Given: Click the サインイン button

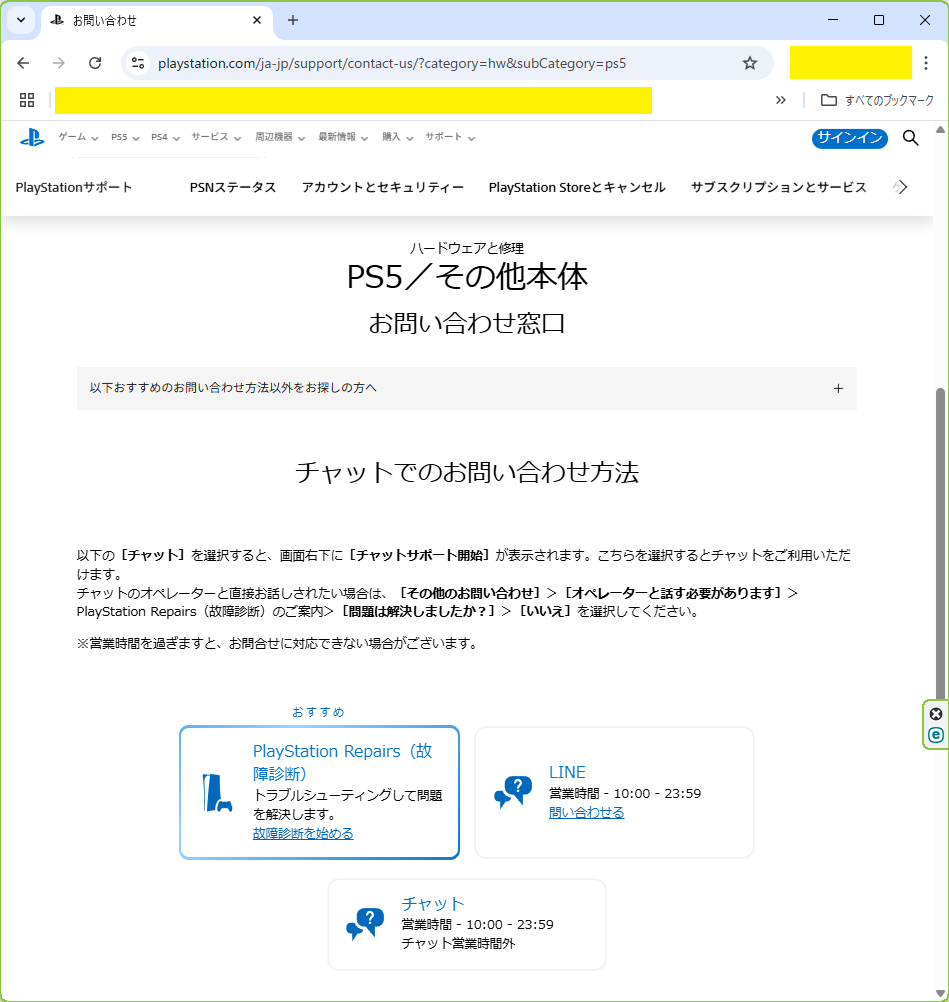Looking at the screenshot, I should coord(849,138).
